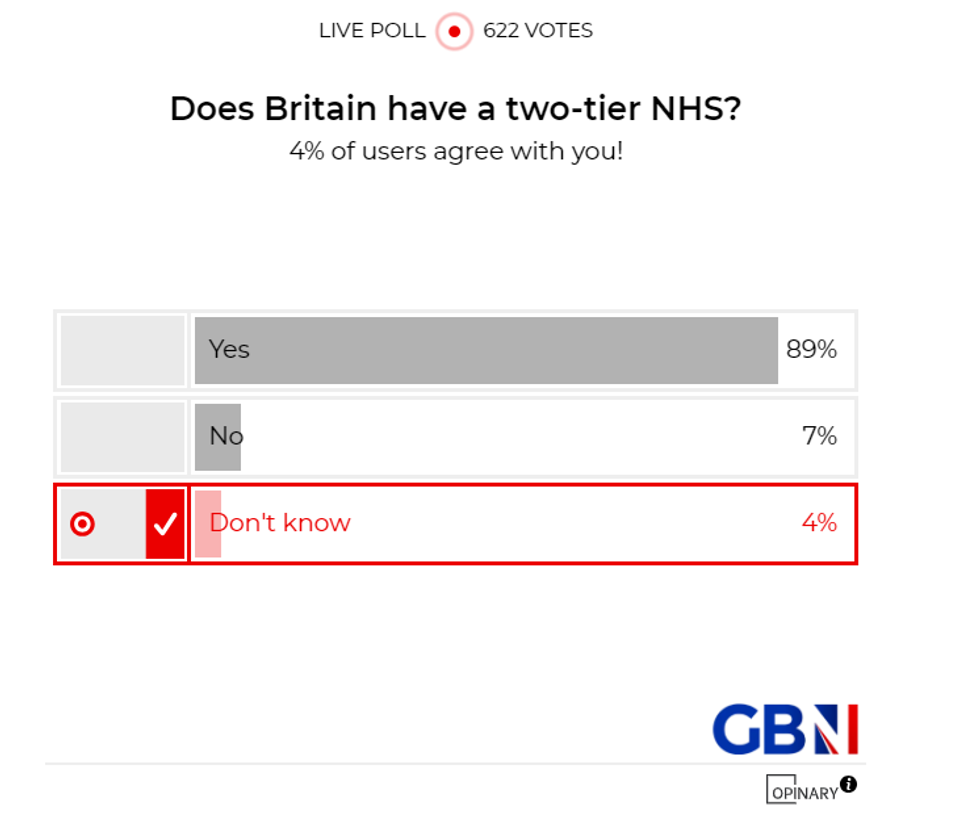Click the 4% agreement subtitle text

(456, 152)
